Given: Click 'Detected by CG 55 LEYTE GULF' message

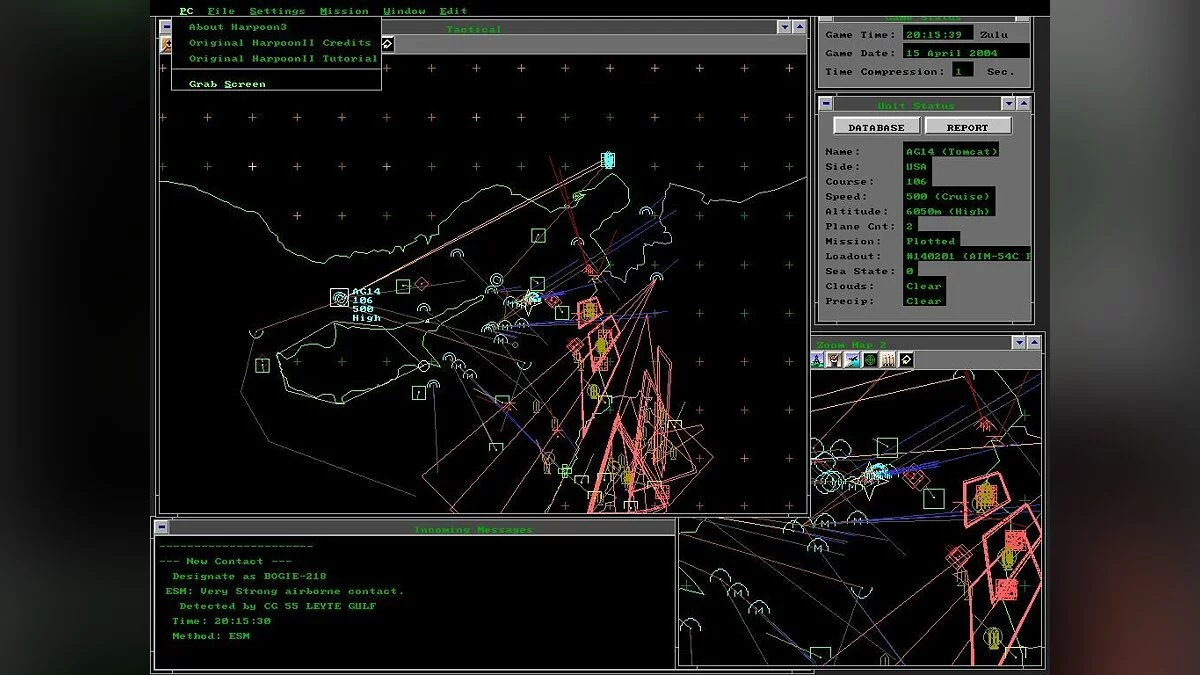Looking at the screenshot, I should coord(278,606).
